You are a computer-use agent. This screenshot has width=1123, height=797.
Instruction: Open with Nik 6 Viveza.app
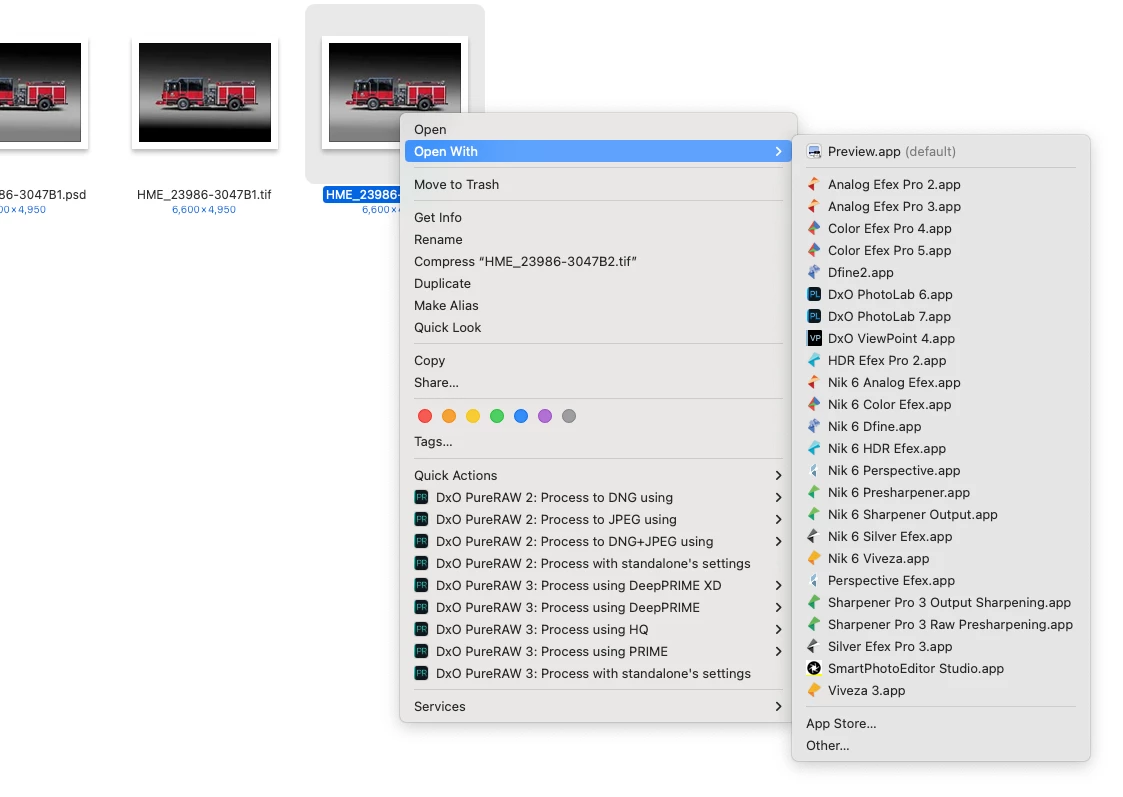coord(940,559)
